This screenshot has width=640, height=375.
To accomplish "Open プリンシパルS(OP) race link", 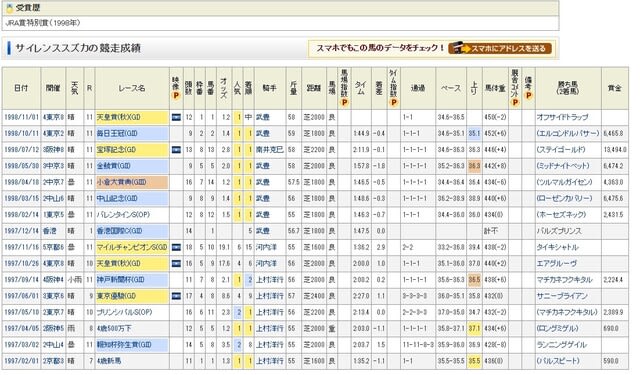I will tap(124, 312).
